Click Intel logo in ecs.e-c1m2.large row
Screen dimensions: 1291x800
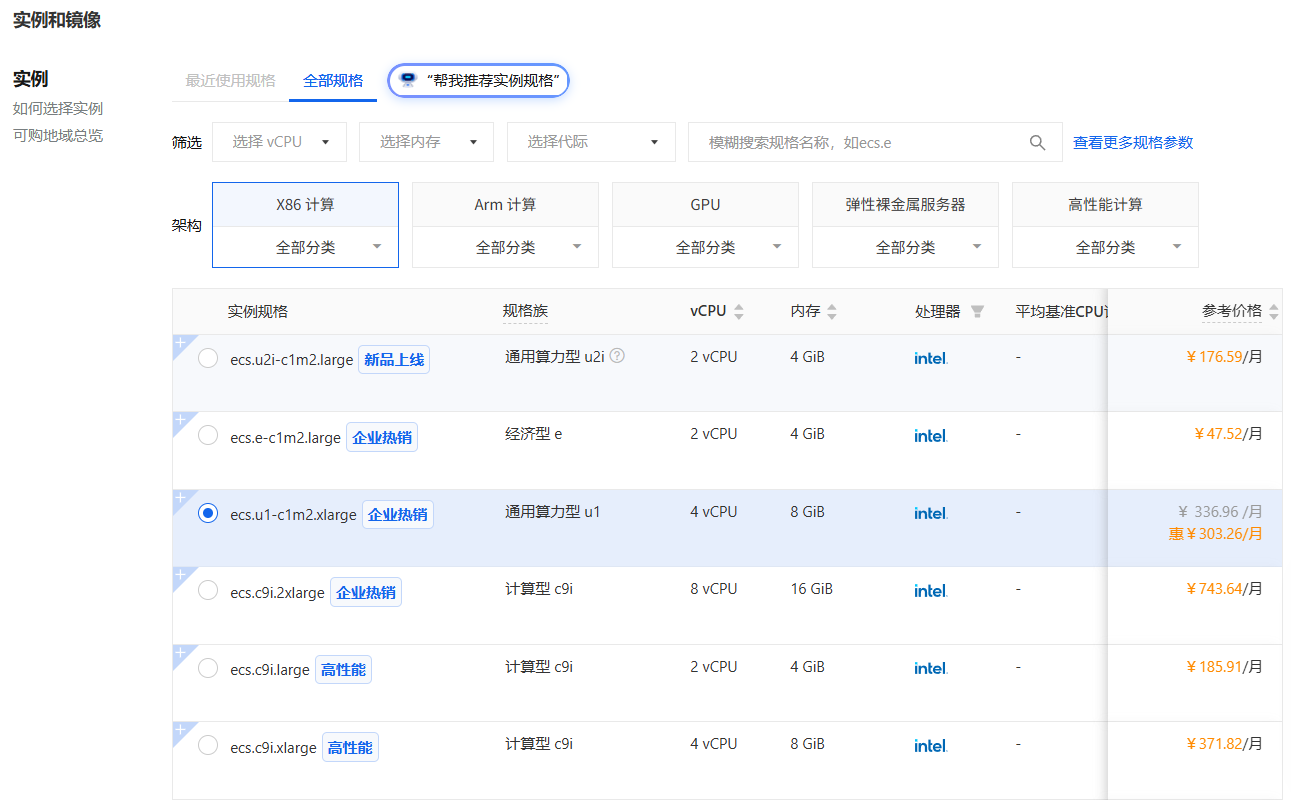point(931,436)
